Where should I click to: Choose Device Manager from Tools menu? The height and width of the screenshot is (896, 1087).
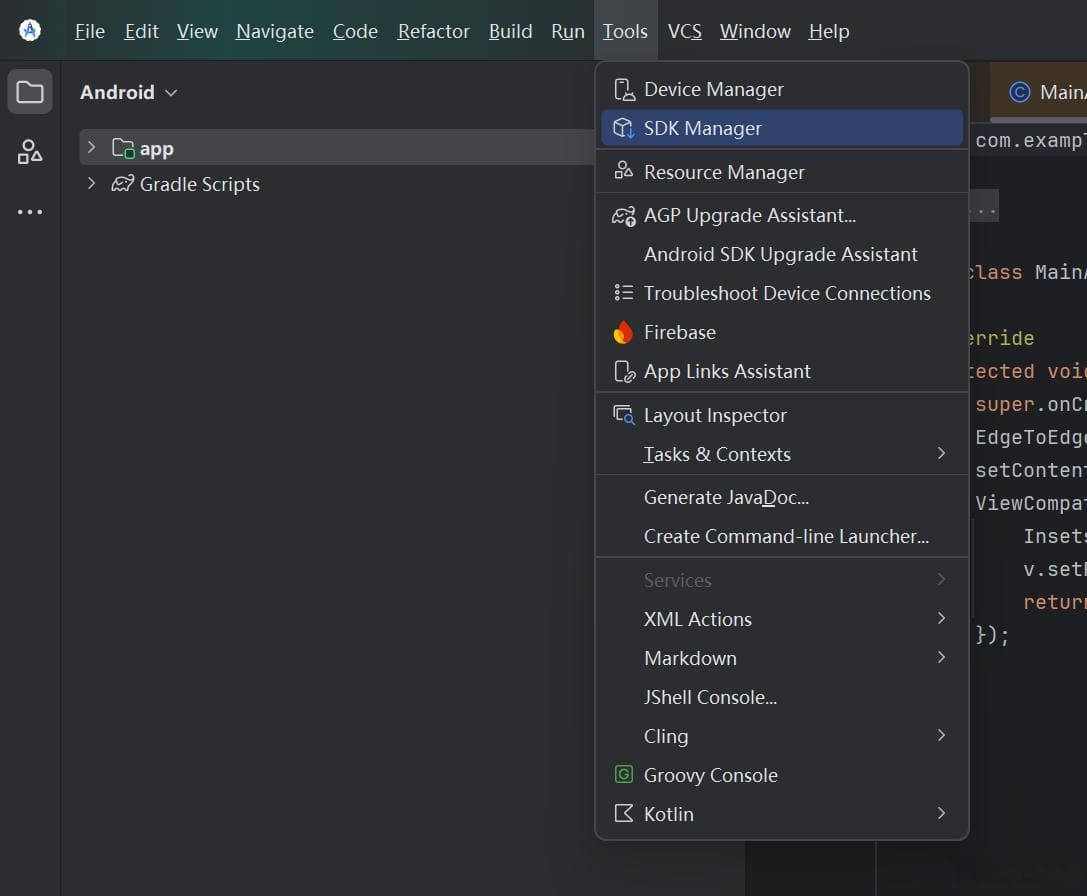pos(781,89)
